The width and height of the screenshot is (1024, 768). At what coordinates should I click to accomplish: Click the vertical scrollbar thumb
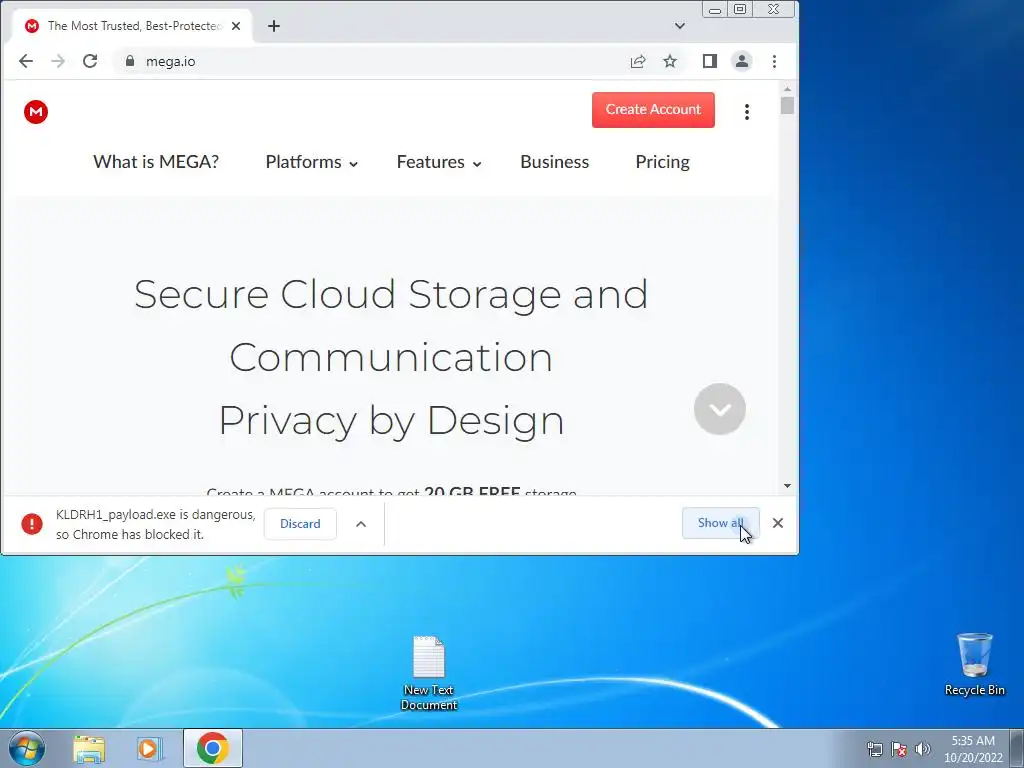coord(787,105)
